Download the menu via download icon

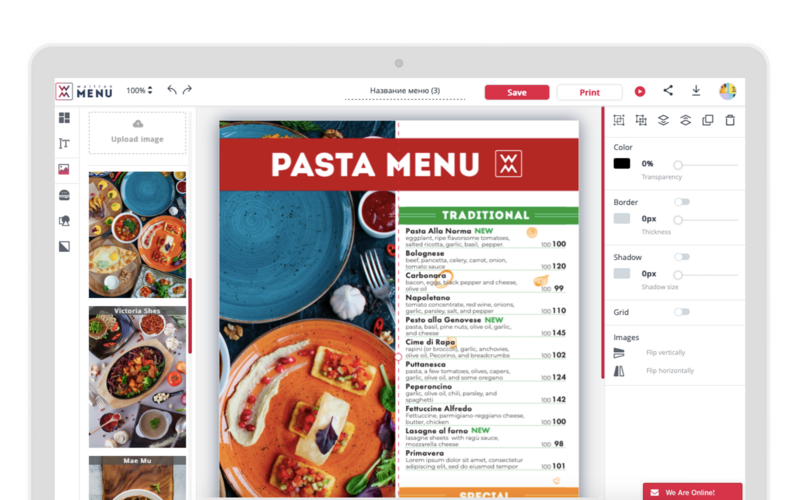[696, 91]
